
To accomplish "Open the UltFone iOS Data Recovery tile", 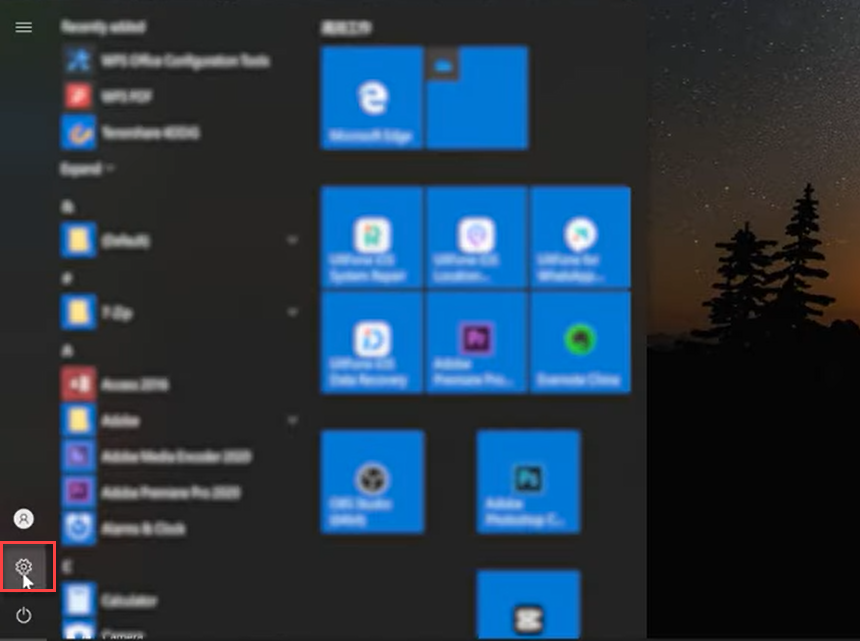I will coord(372,342).
